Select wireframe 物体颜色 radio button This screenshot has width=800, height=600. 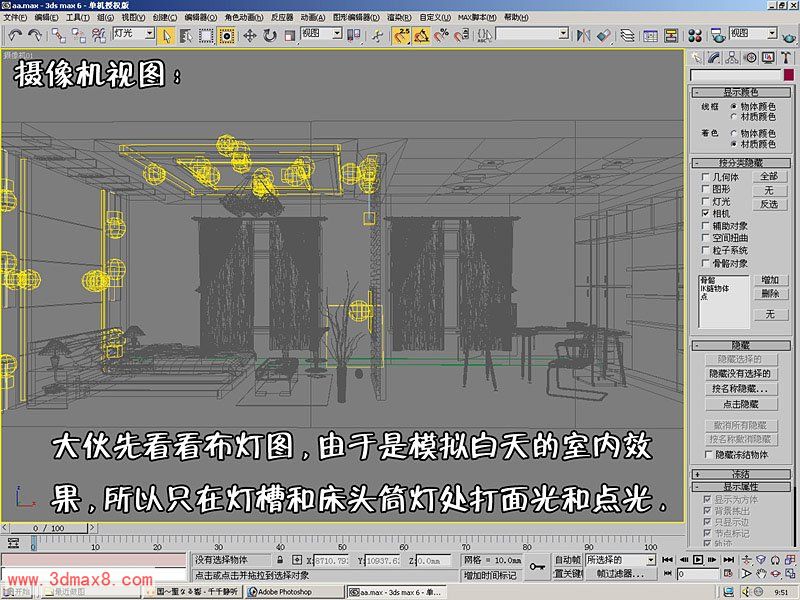click(x=734, y=106)
